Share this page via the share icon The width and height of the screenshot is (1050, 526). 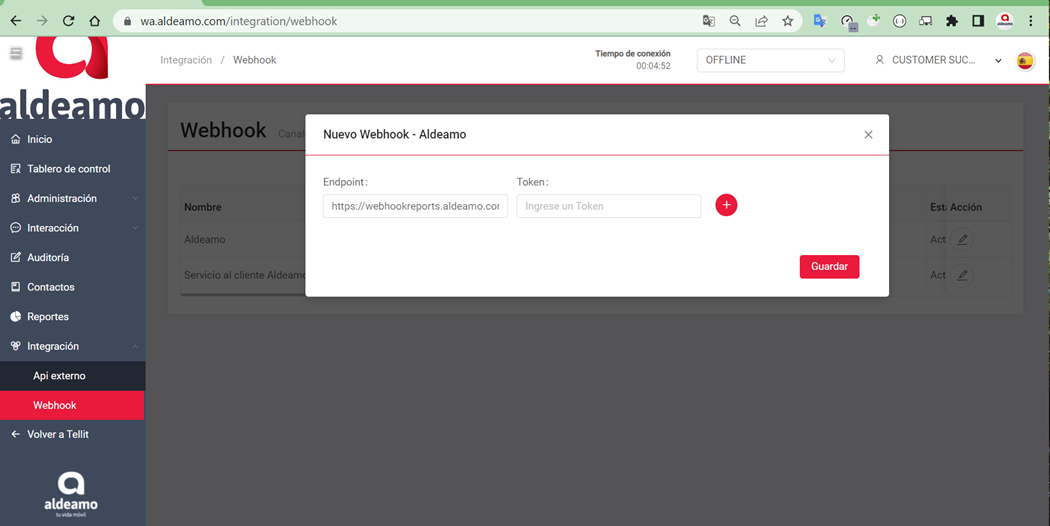click(761, 21)
